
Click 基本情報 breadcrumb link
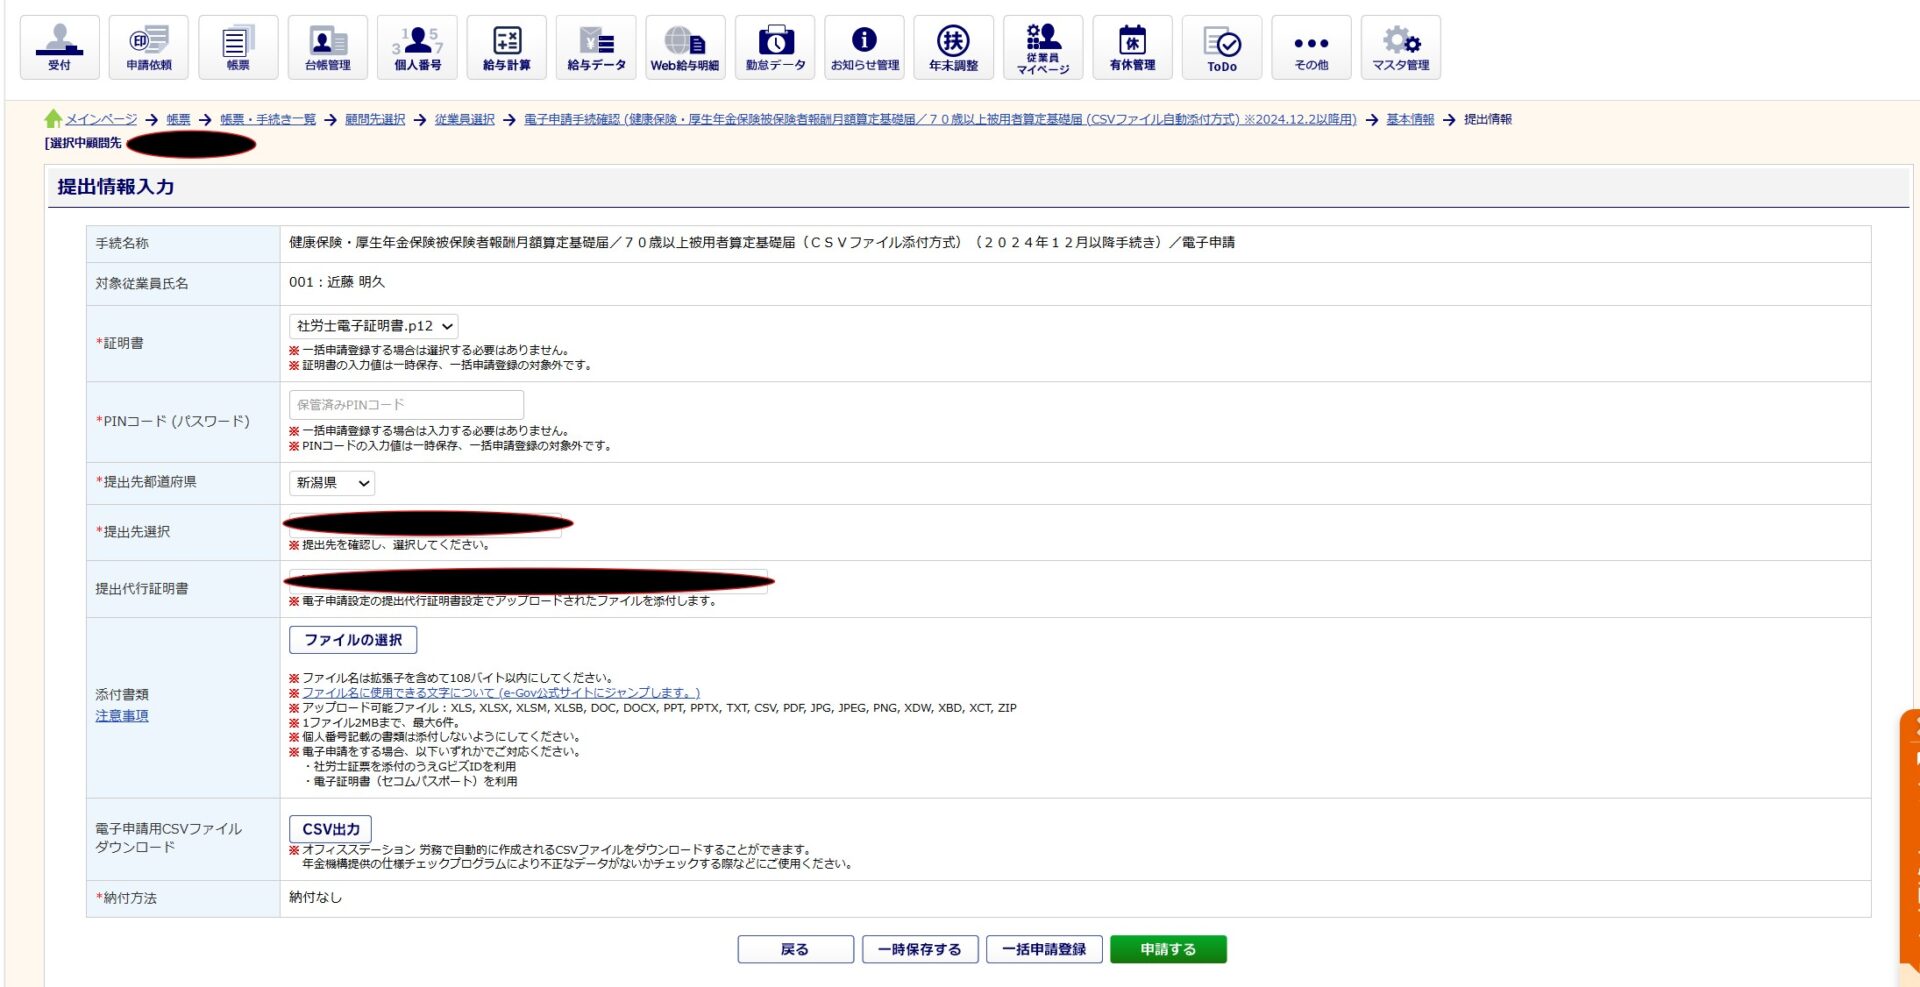tap(1410, 119)
